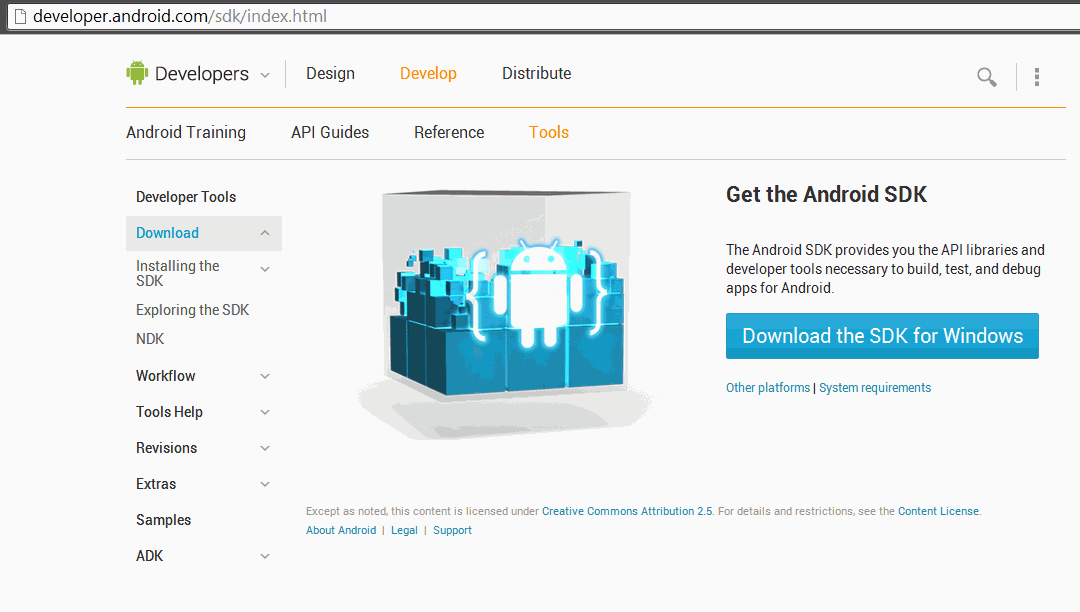View the System requirements link
Viewport: 1080px width, 612px height.
coord(875,388)
